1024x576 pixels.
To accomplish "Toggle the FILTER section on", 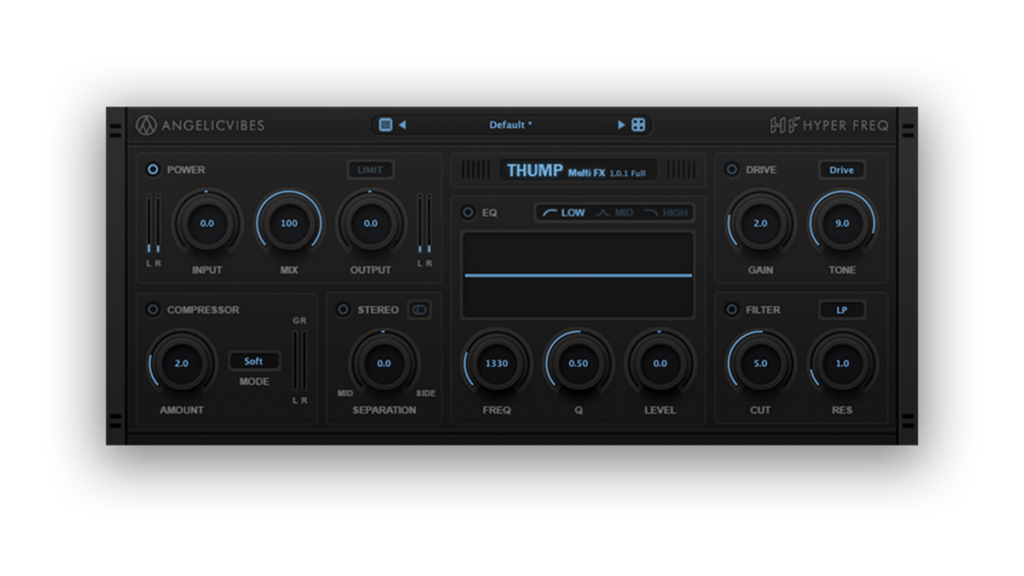I will (x=732, y=310).
